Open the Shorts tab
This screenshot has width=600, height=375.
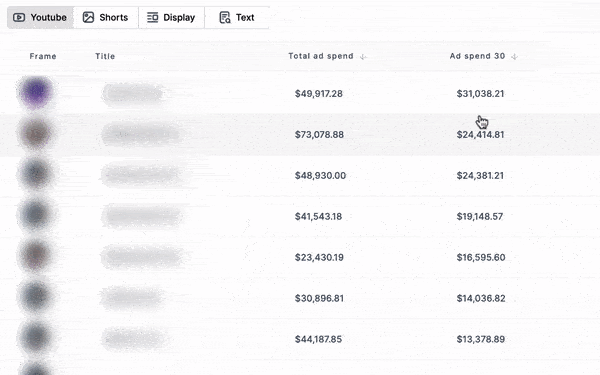point(106,18)
